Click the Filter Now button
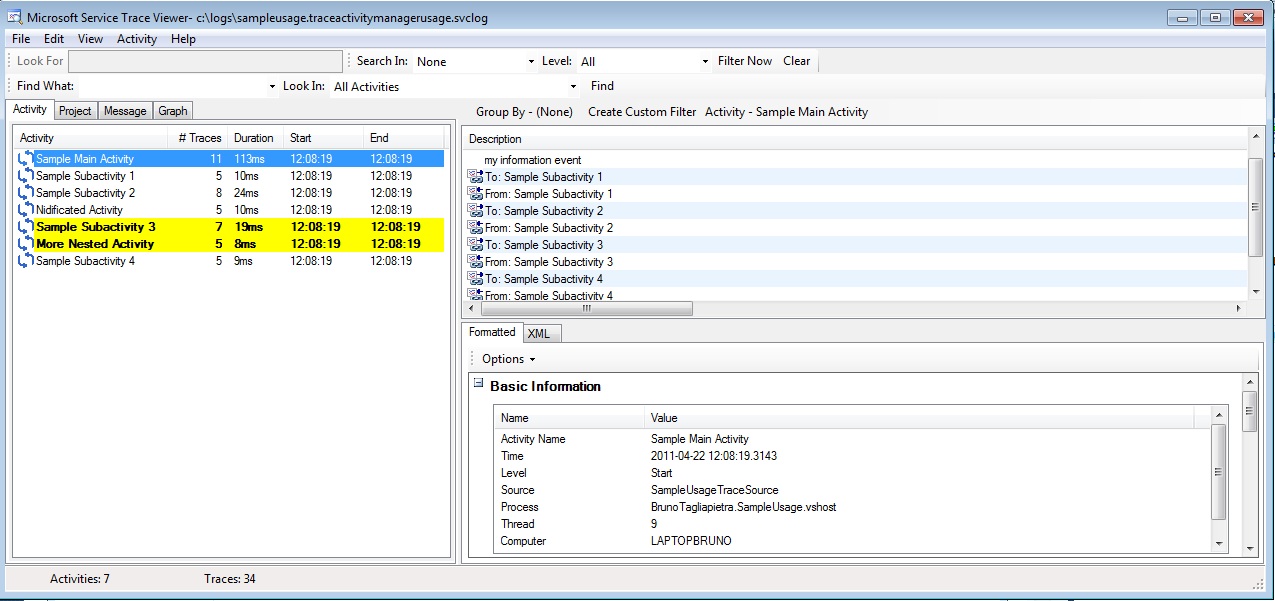 (745, 61)
